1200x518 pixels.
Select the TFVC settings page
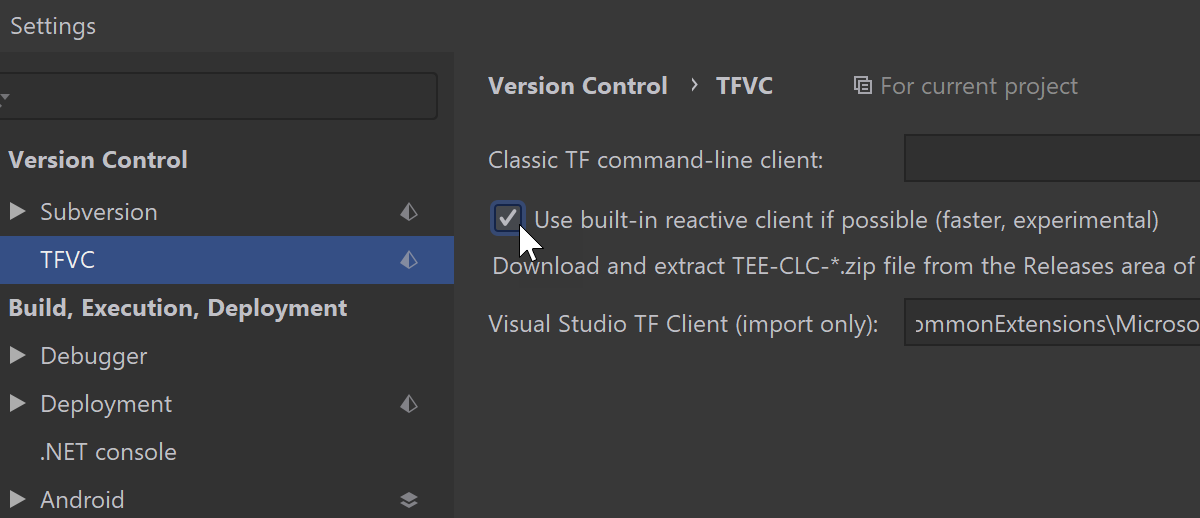pos(226,260)
